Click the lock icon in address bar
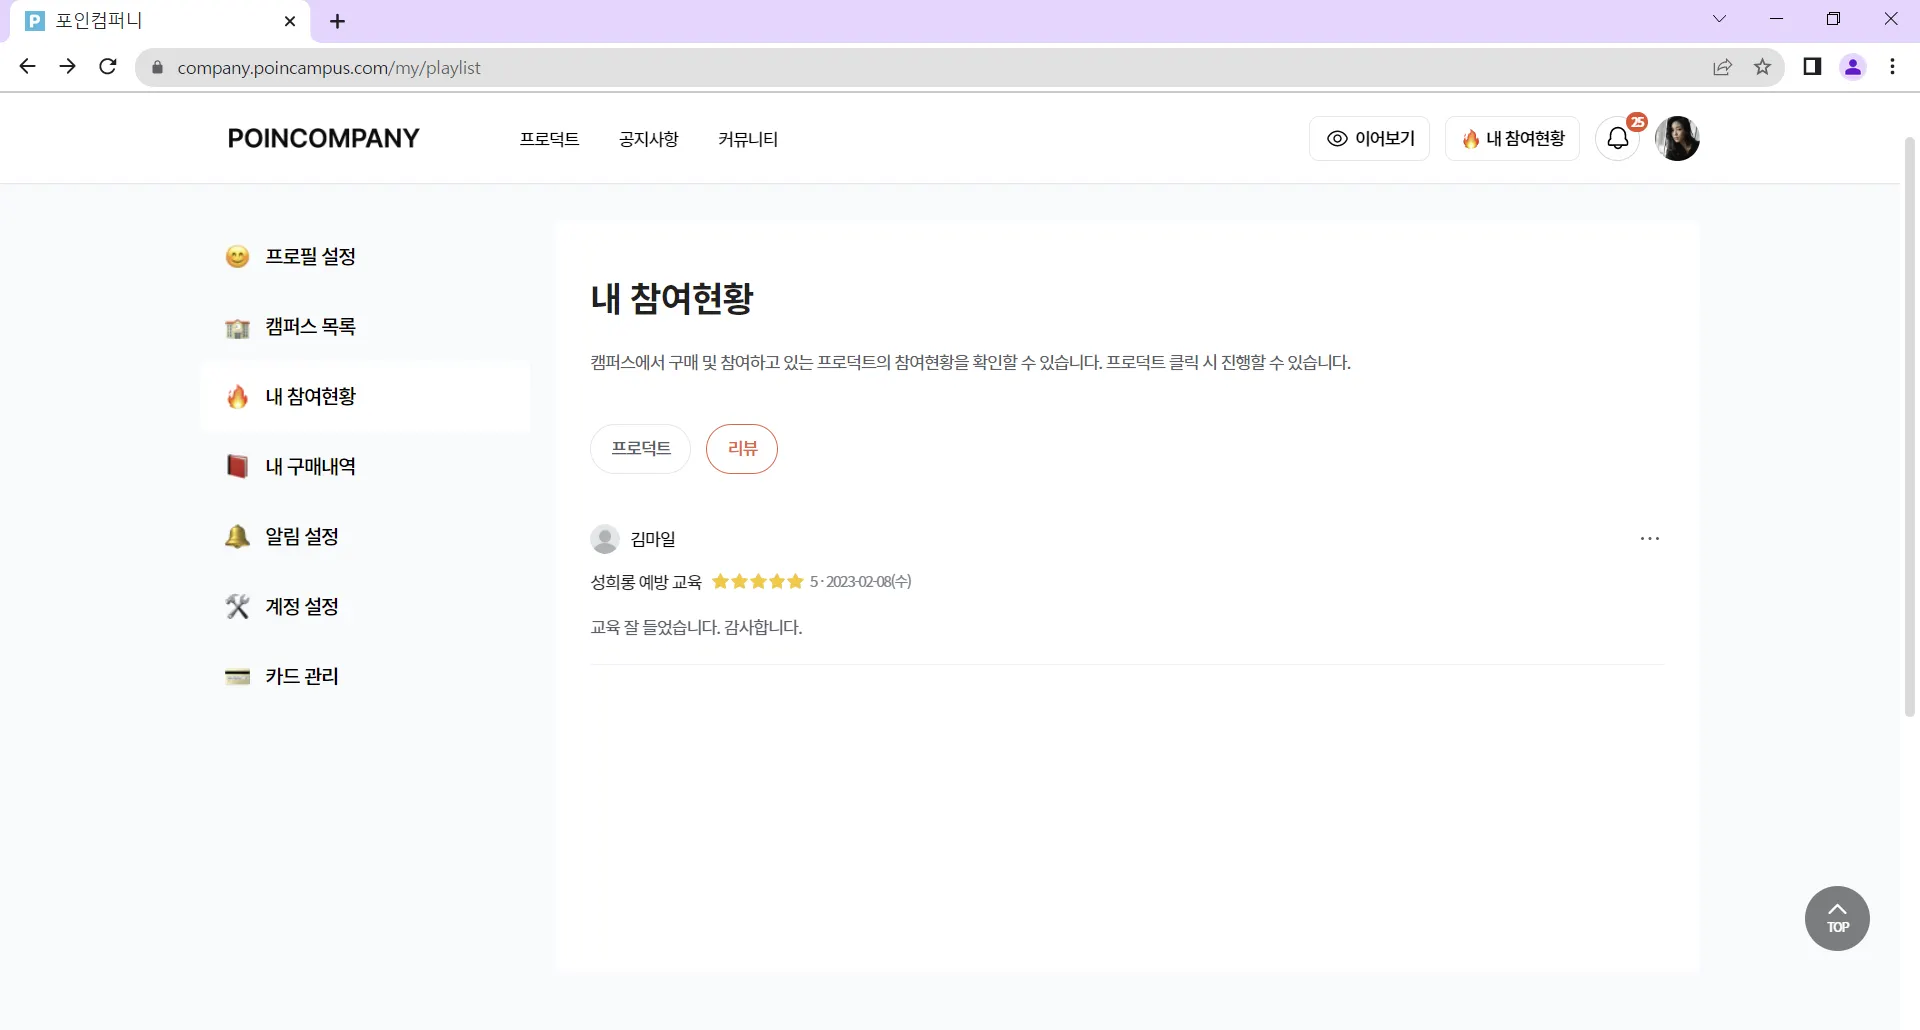 click(157, 68)
